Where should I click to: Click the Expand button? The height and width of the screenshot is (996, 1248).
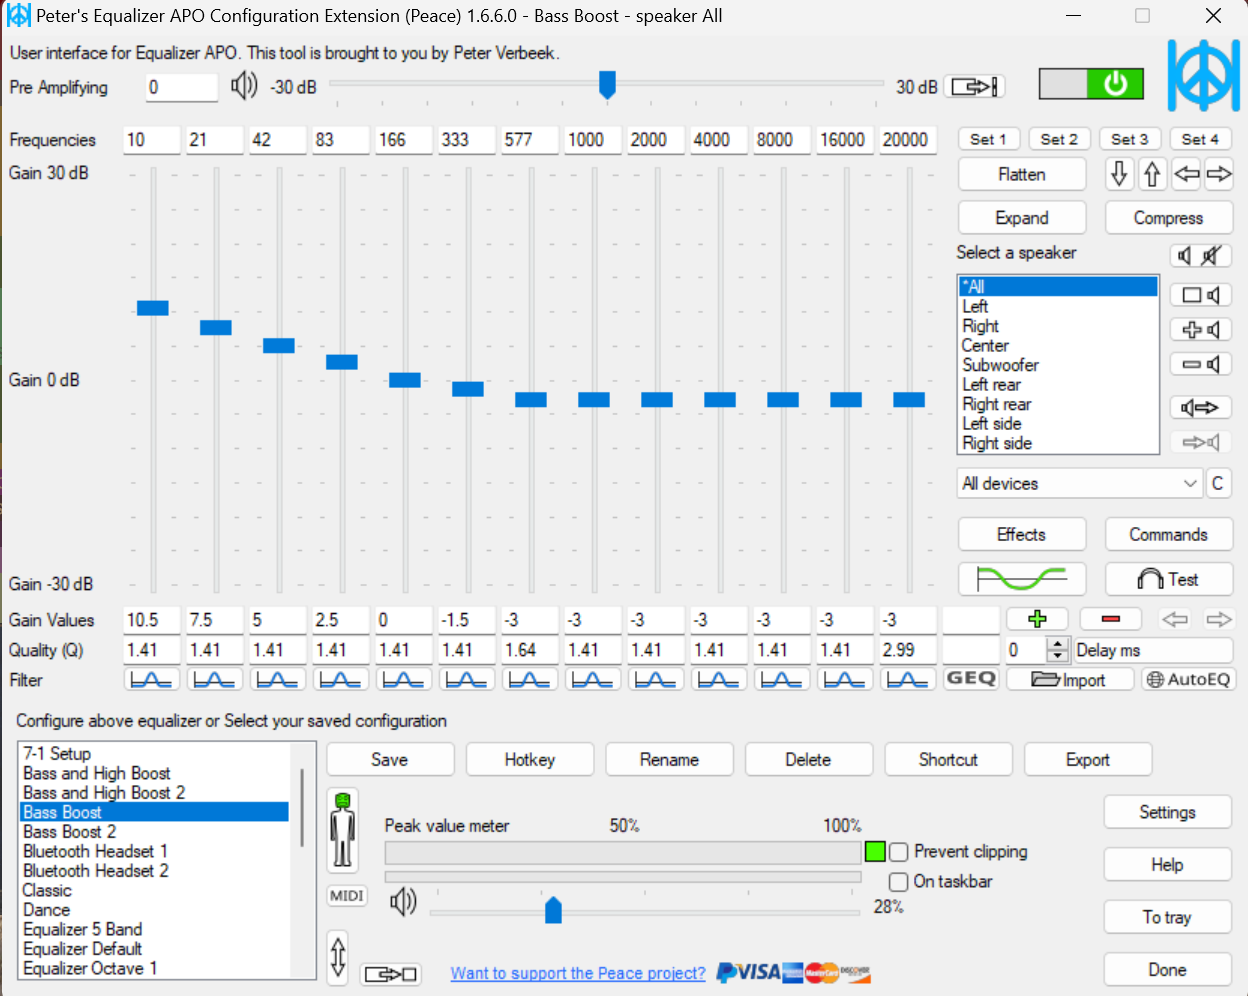tap(1022, 218)
